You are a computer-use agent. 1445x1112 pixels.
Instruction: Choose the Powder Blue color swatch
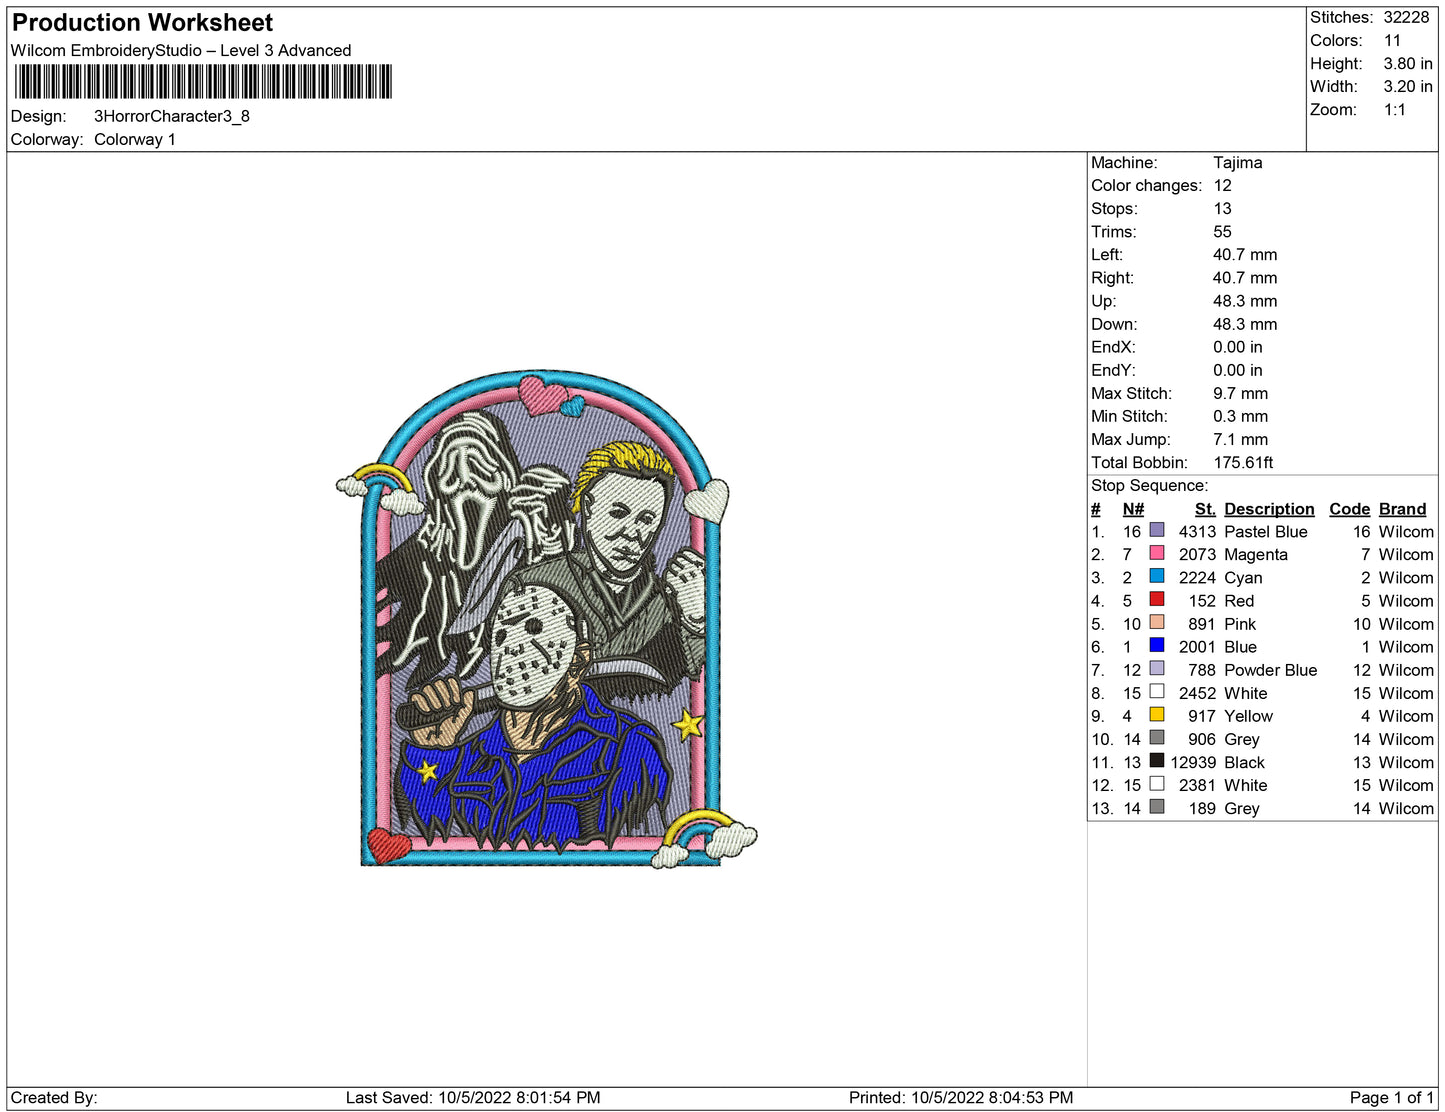coord(1157,668)
